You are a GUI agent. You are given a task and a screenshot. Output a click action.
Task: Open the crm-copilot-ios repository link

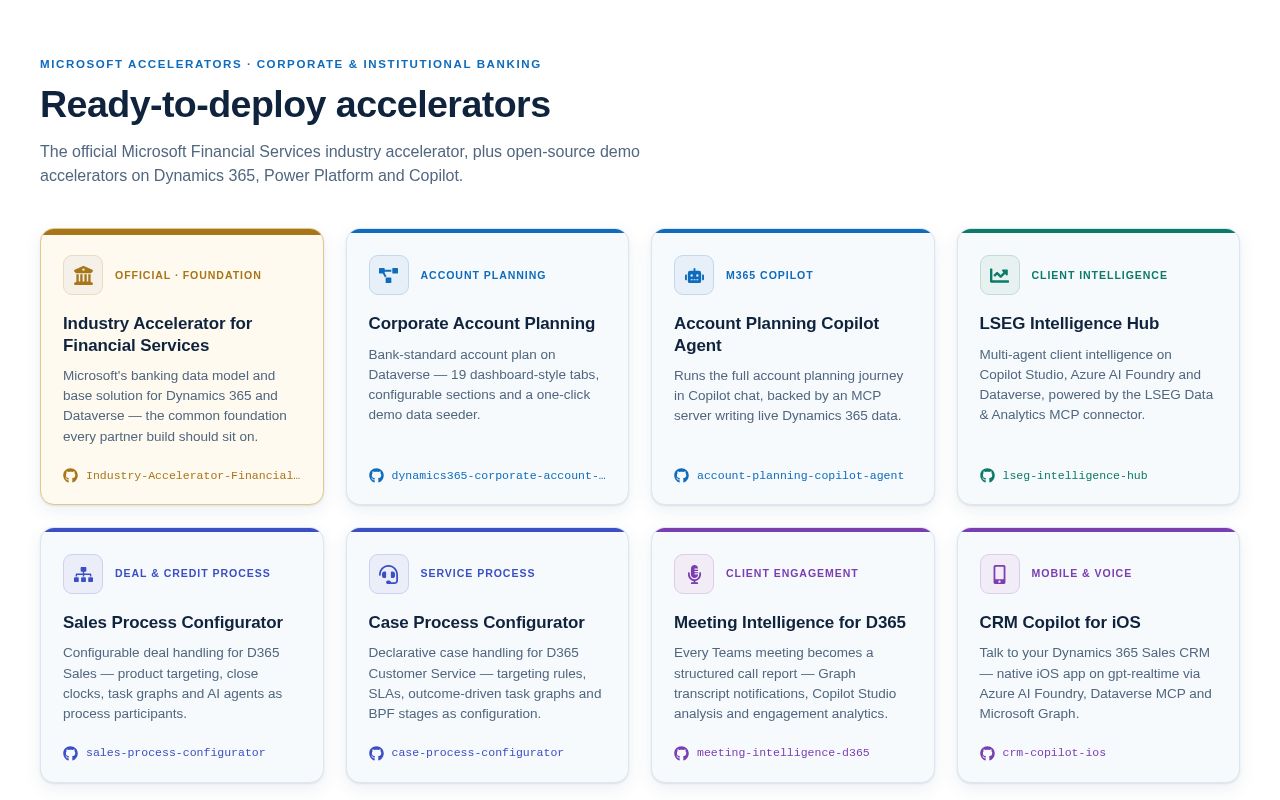(1043, 753)
